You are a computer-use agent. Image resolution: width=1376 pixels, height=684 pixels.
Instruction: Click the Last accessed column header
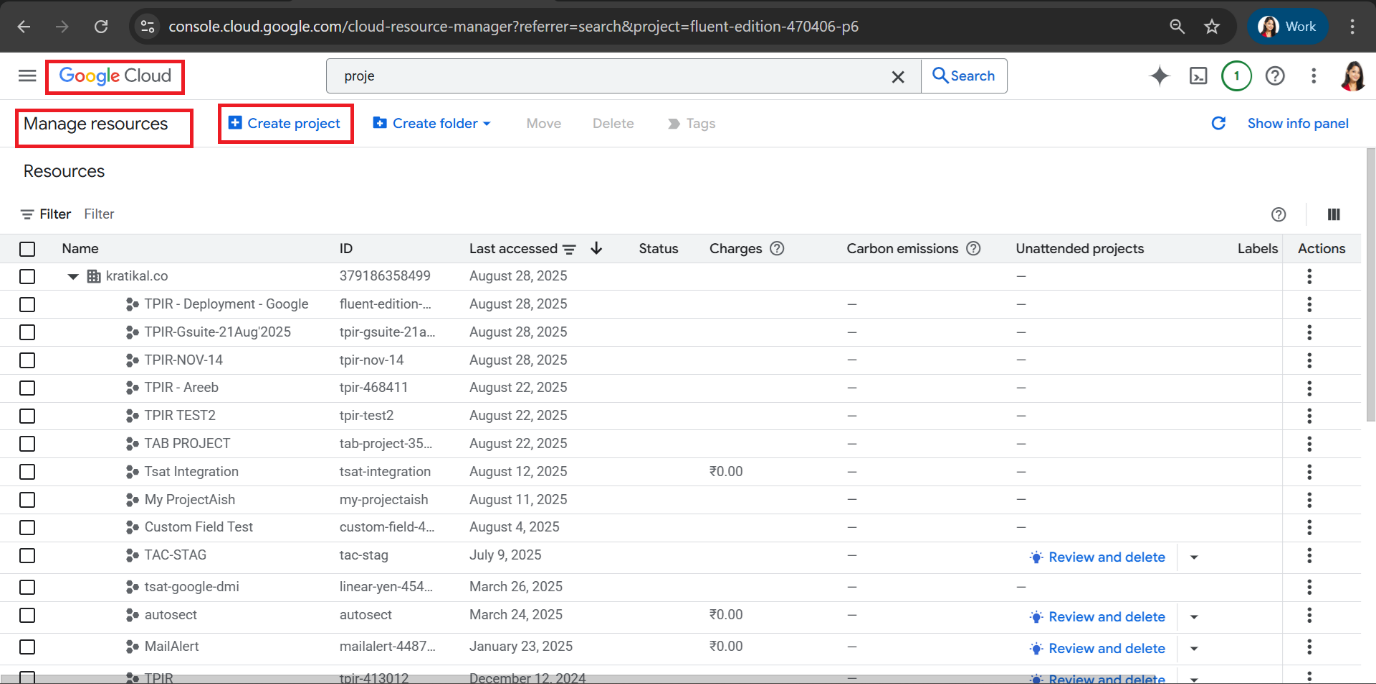click(513, 249)
